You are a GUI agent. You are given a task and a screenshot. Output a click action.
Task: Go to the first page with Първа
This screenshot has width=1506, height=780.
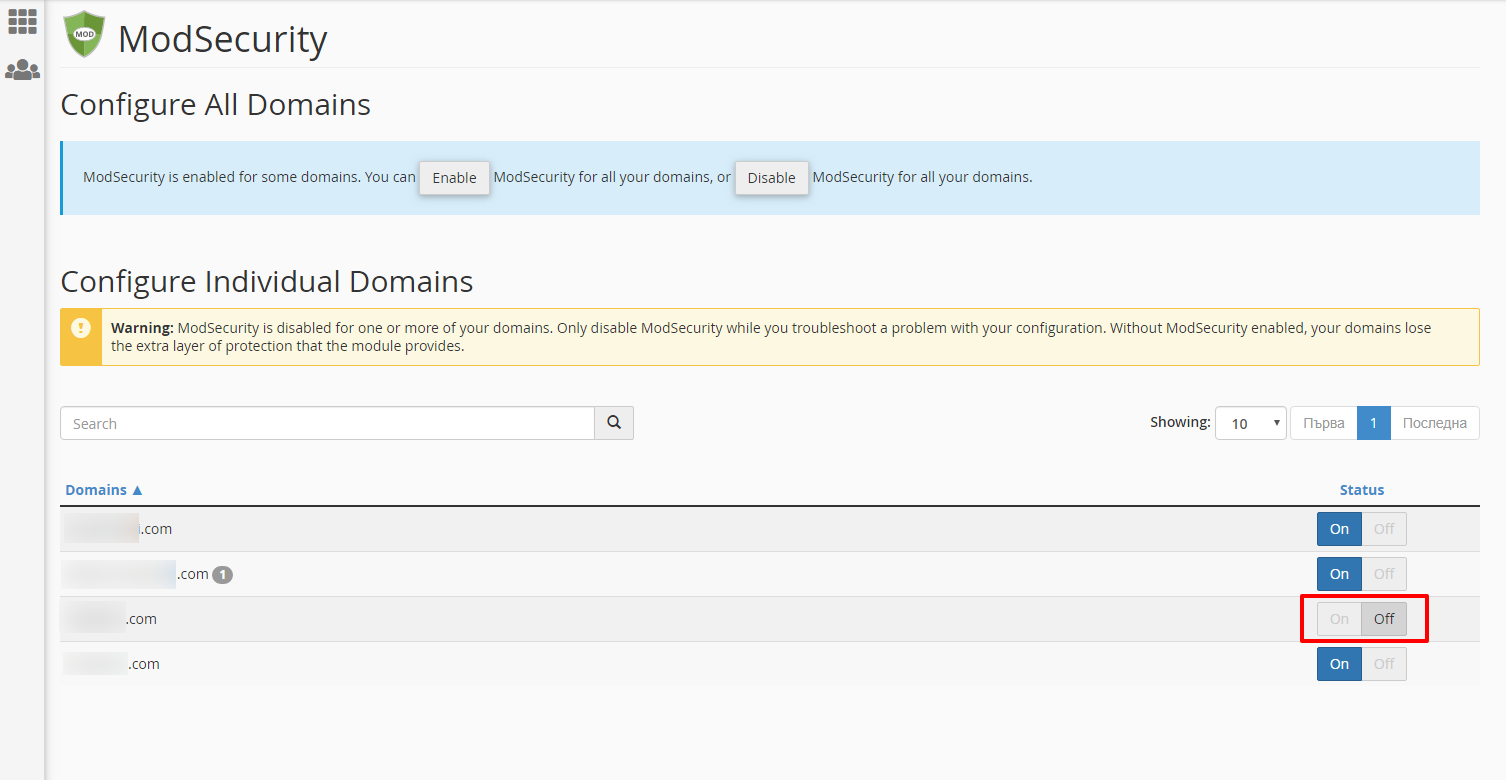coord(1324,423)
